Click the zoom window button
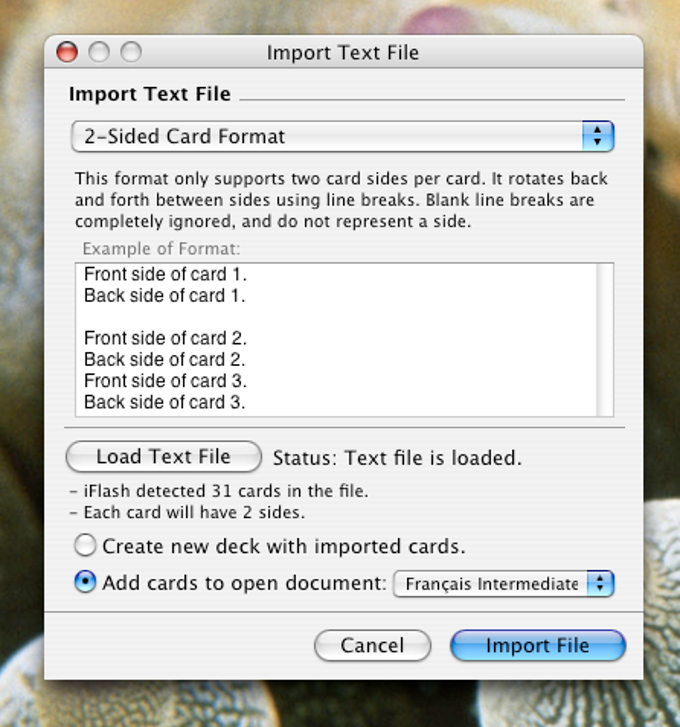Viewport: 680px width, 727px height. click(x=131, y=51)
